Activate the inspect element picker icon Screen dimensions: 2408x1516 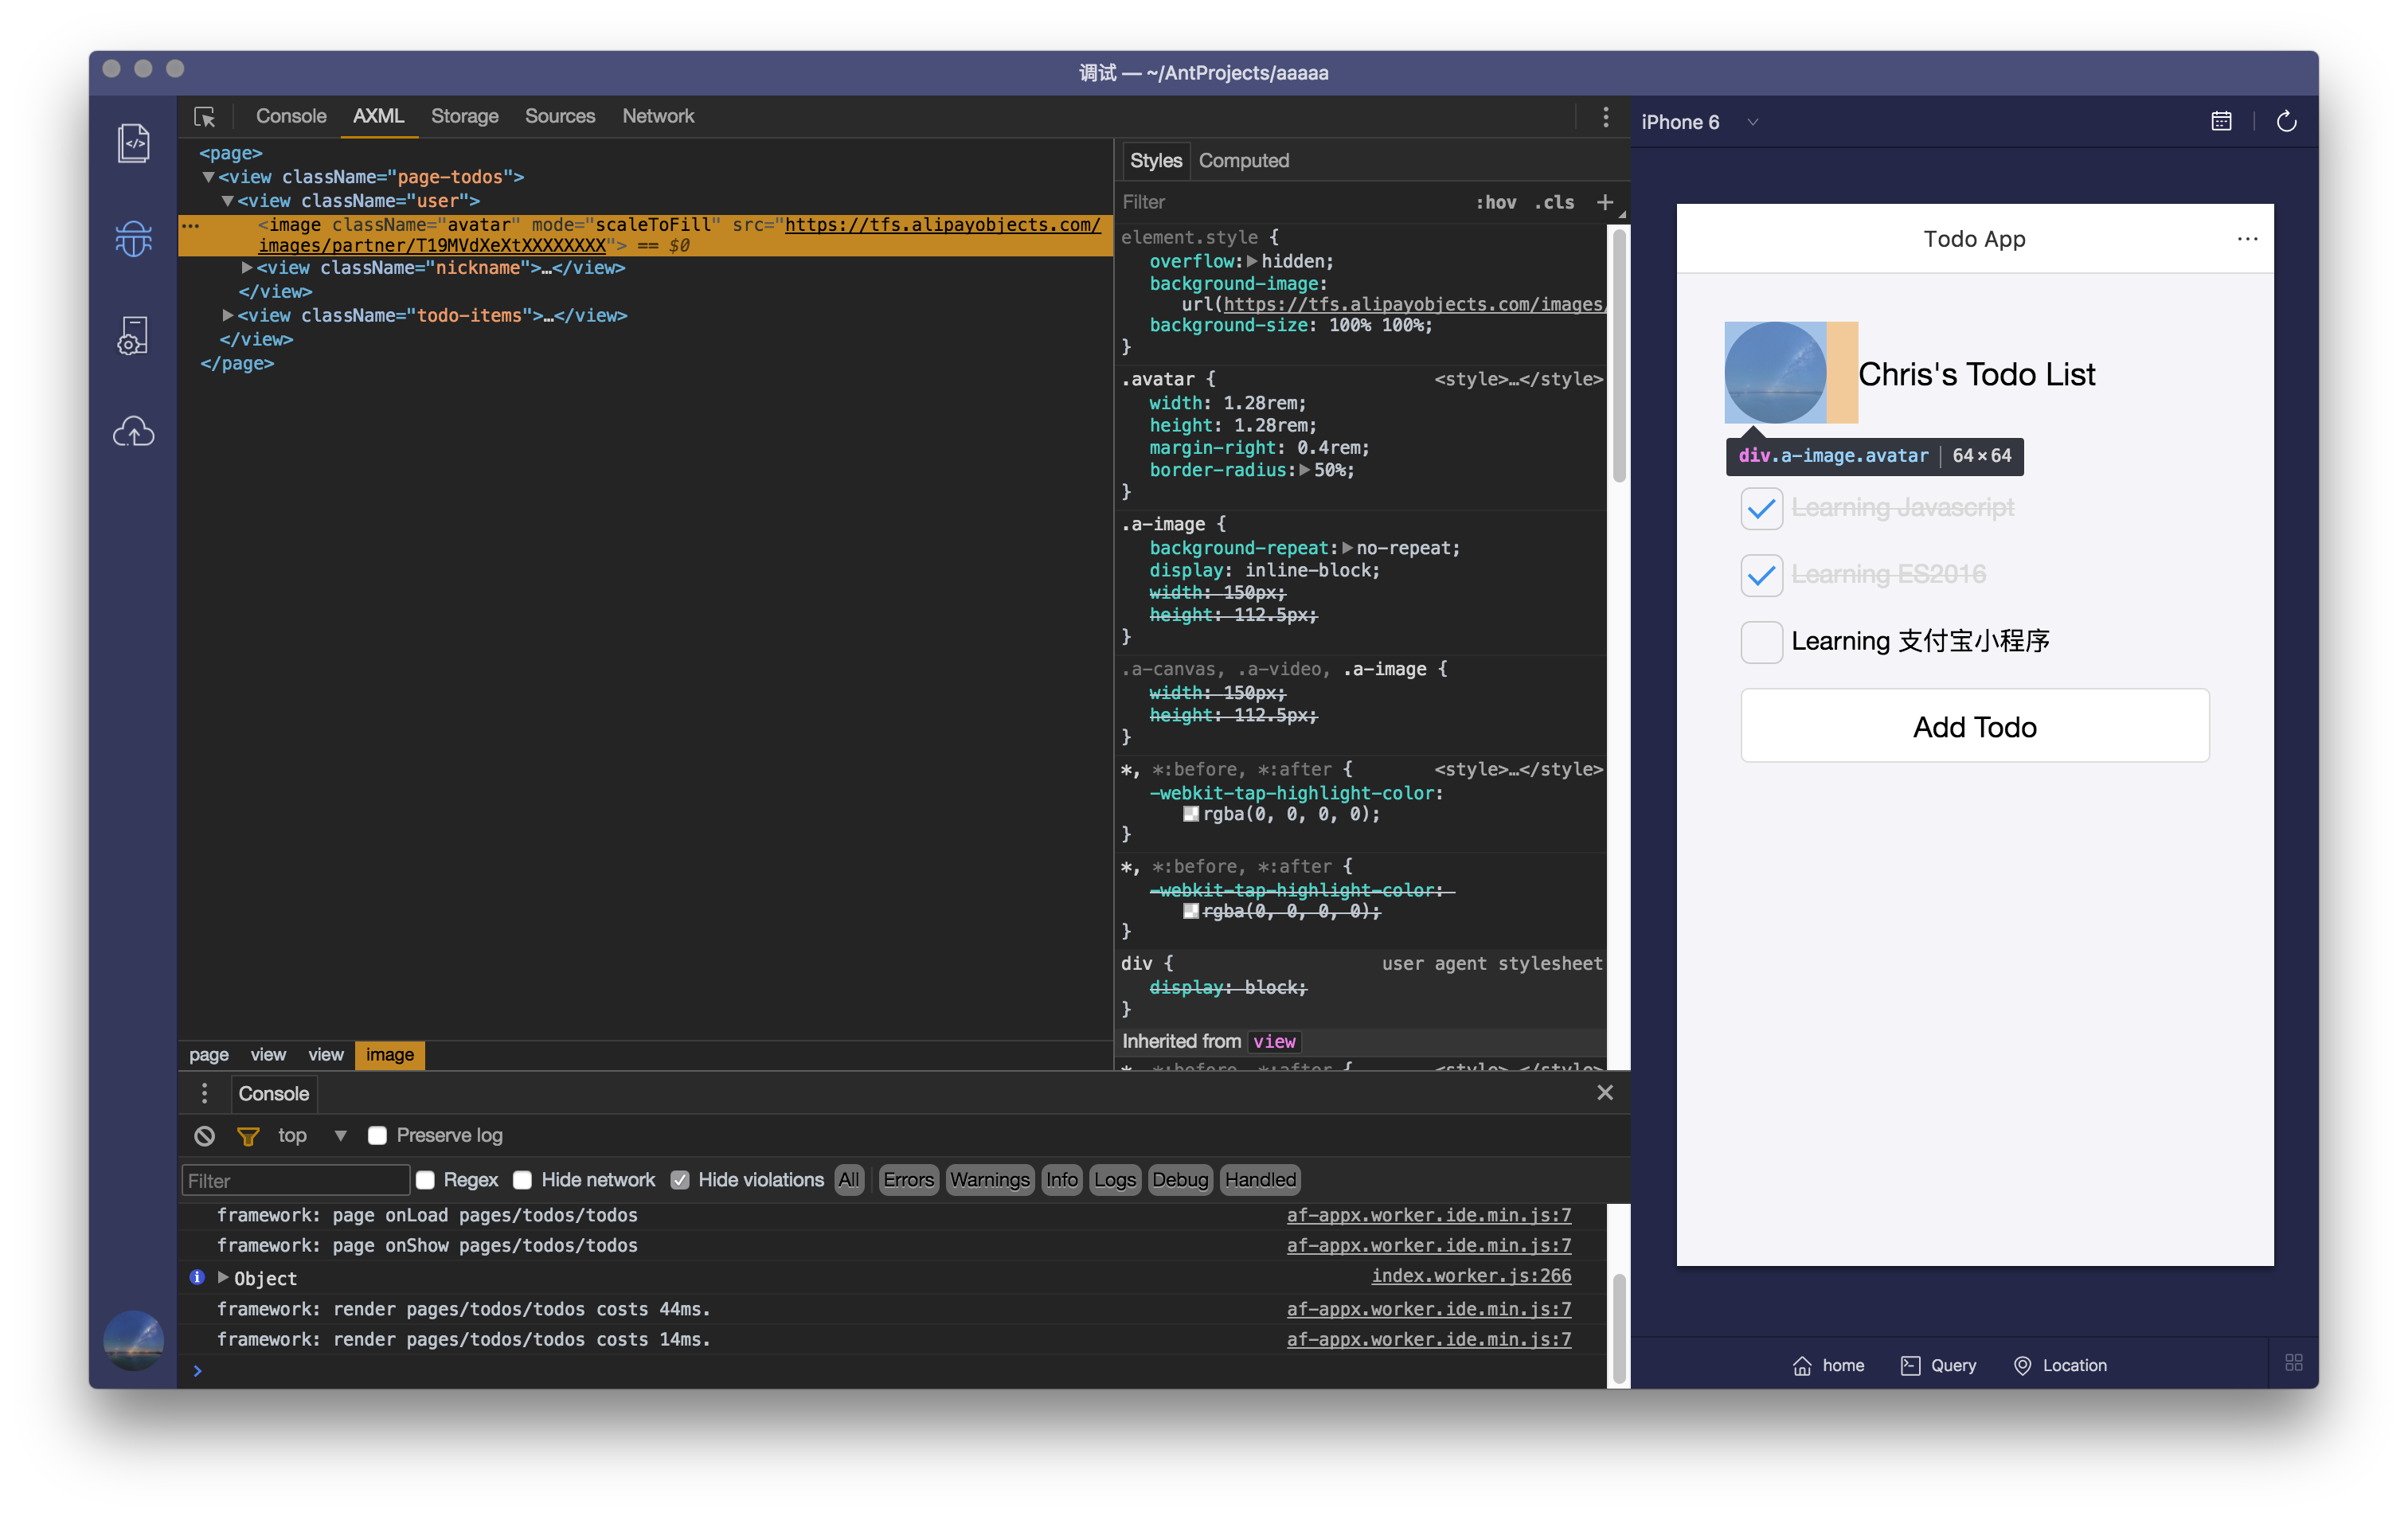[205, 117]
